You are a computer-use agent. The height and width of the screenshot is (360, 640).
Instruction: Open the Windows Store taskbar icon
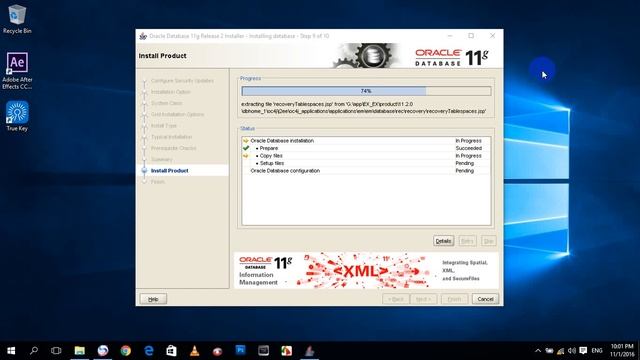171,351
